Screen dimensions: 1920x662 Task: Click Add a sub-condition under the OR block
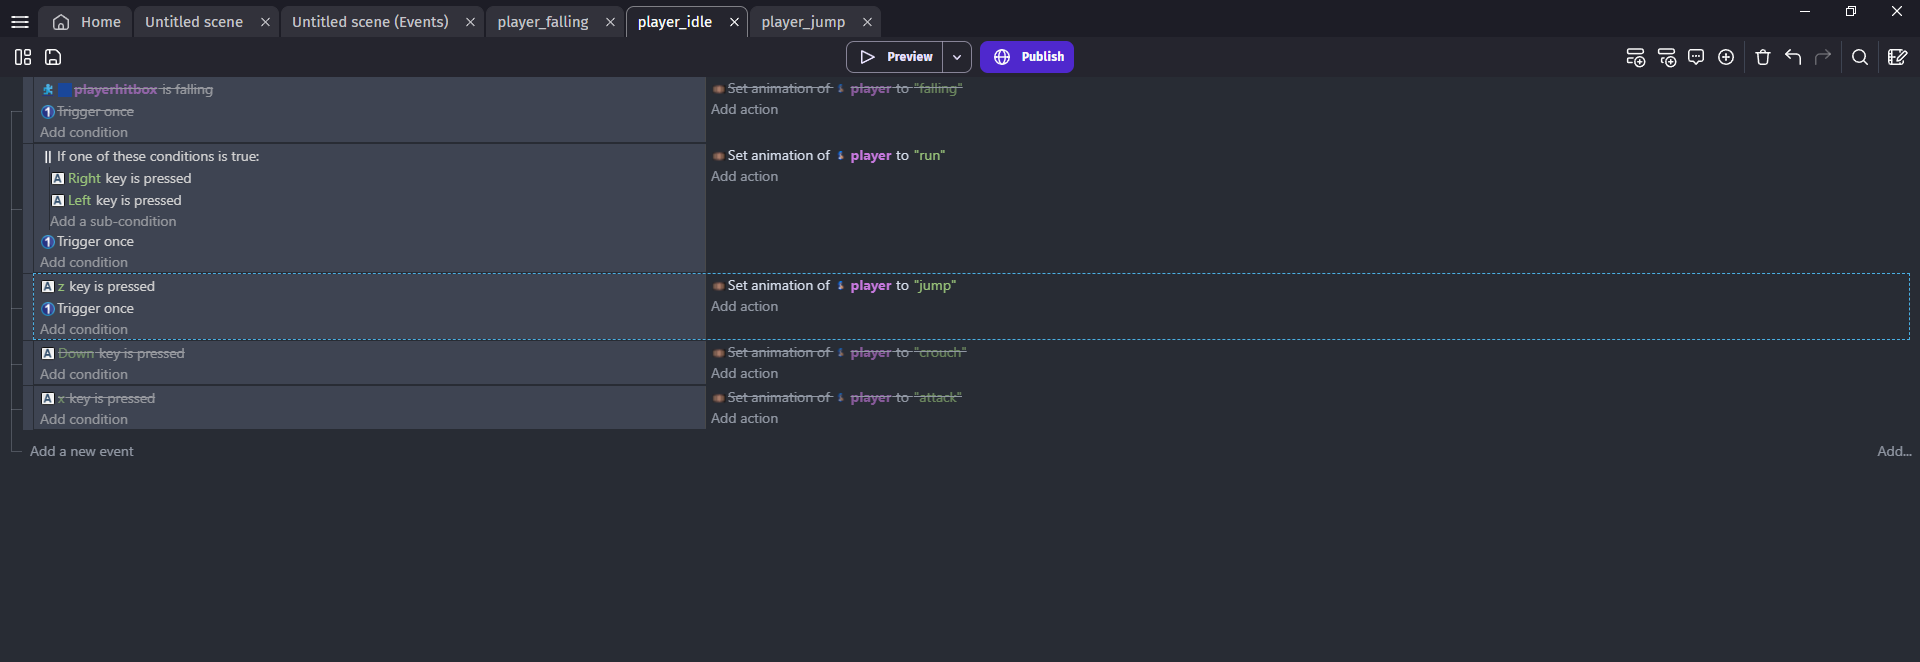[113, 221]
